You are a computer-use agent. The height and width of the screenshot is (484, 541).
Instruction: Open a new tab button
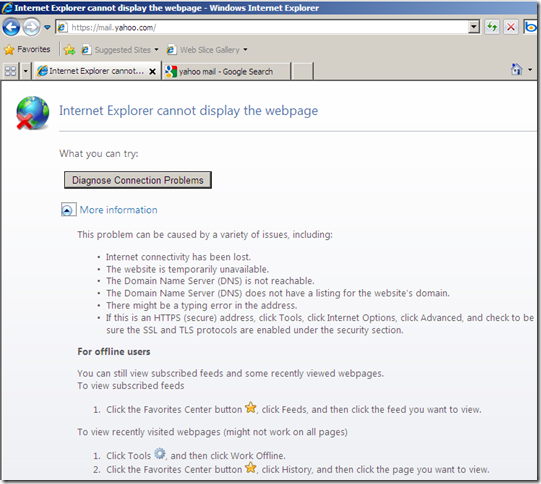[302, 71]
